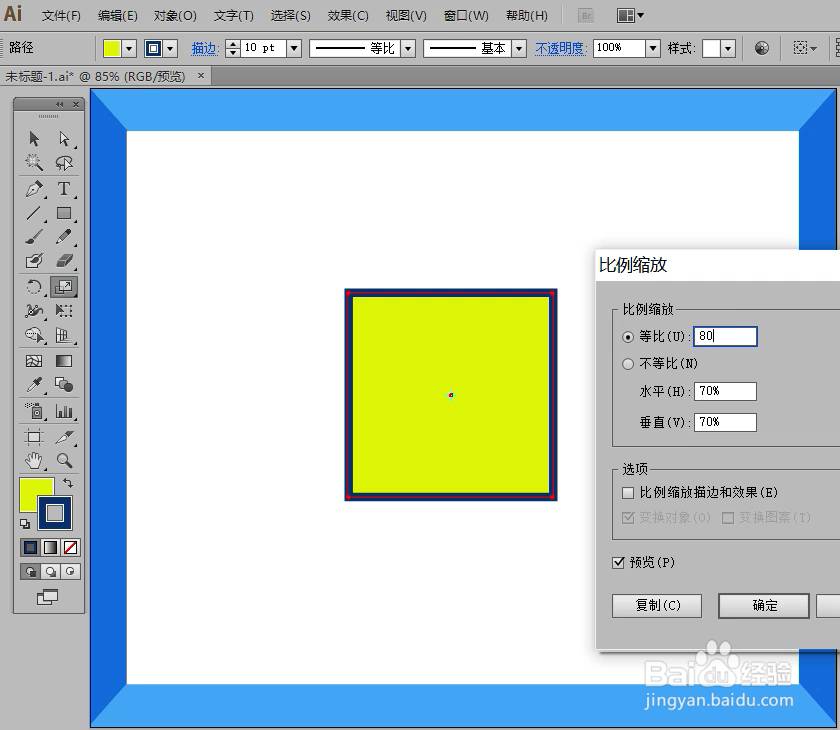
Task: Expand the 基本 brush definition dropdown
Action: coord(521,47)
